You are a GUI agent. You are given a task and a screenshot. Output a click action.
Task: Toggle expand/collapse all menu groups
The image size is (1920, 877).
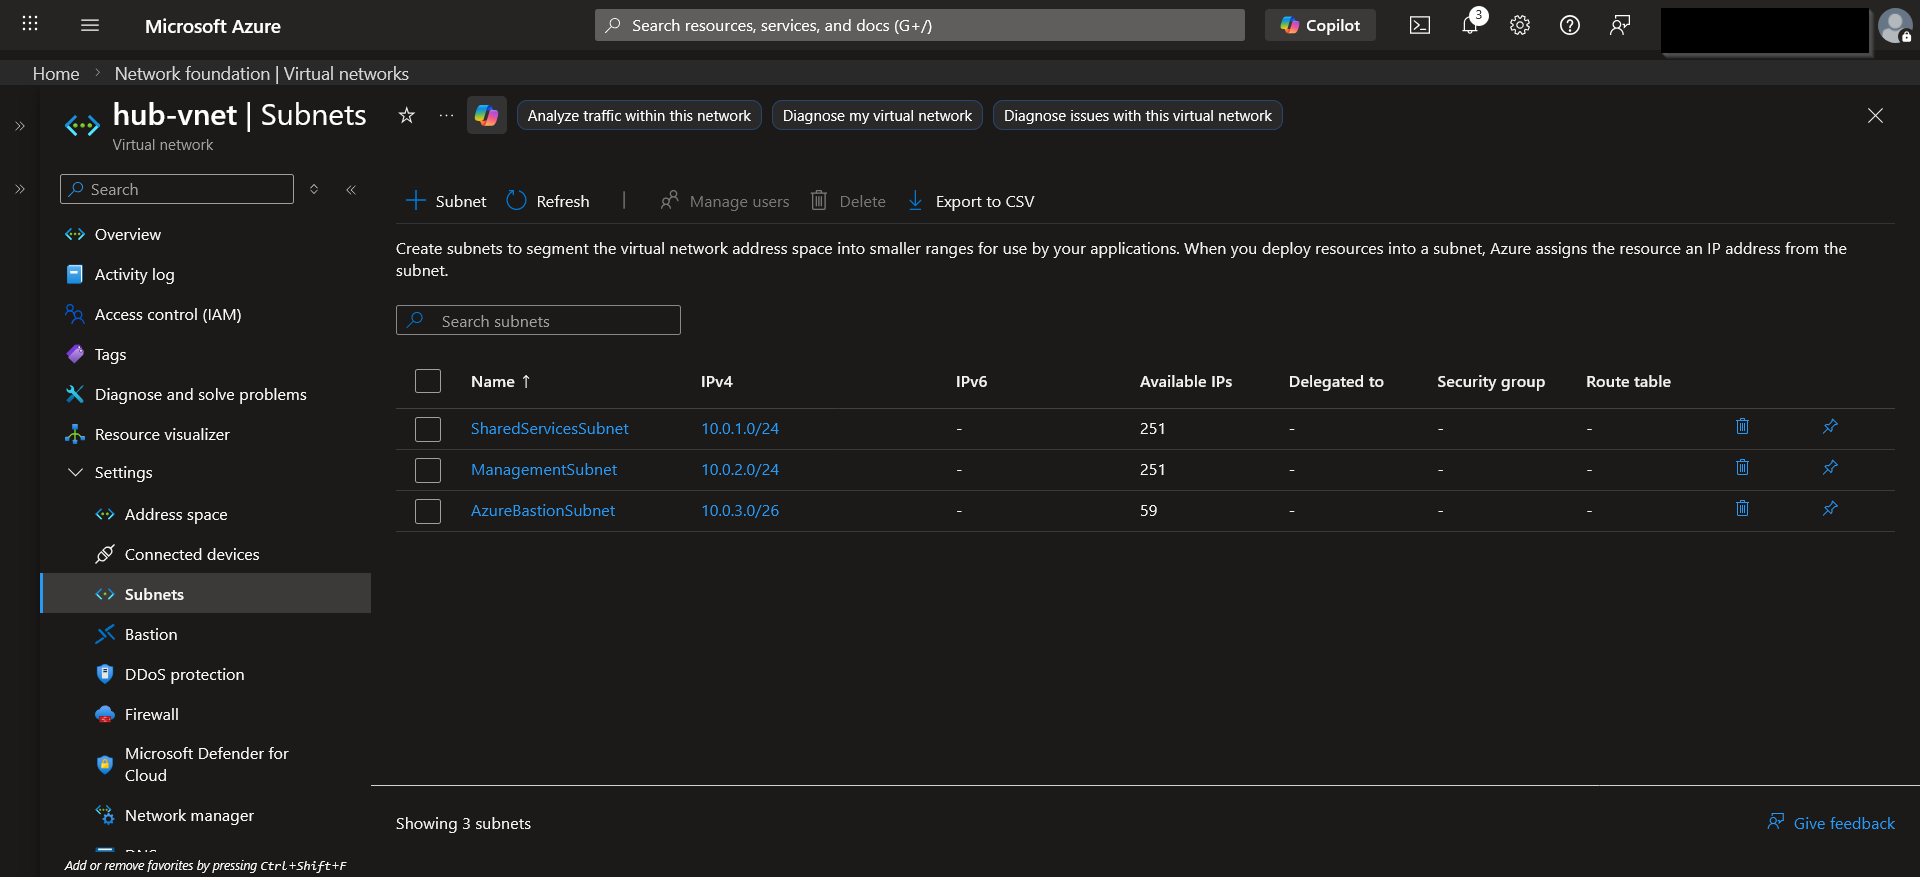[x=314, y=189]
